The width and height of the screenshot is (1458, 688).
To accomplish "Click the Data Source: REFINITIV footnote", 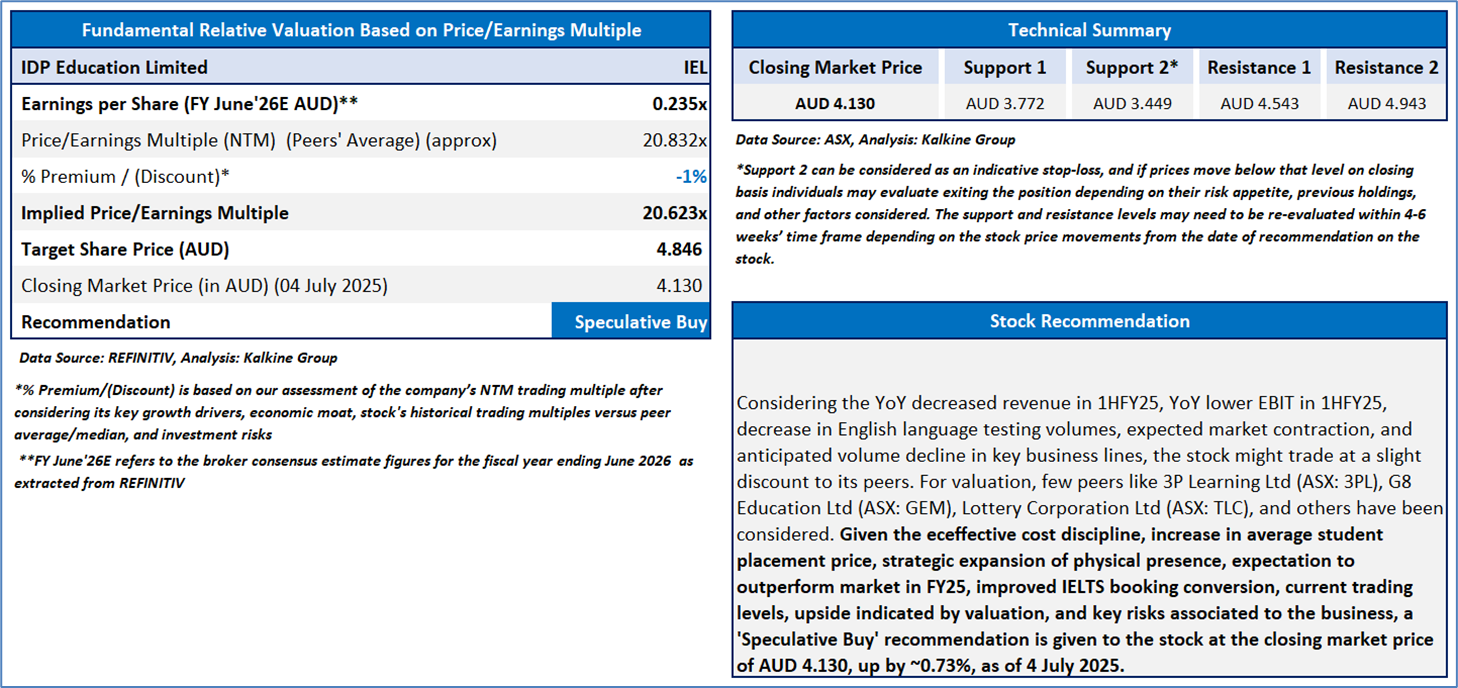I will (178, 358).
